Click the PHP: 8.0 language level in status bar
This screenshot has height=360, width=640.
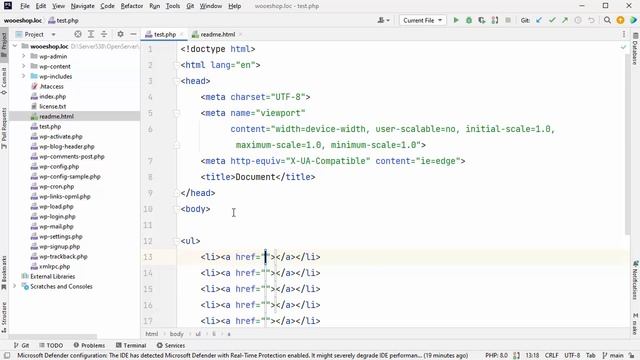click(x=496, y=356)
